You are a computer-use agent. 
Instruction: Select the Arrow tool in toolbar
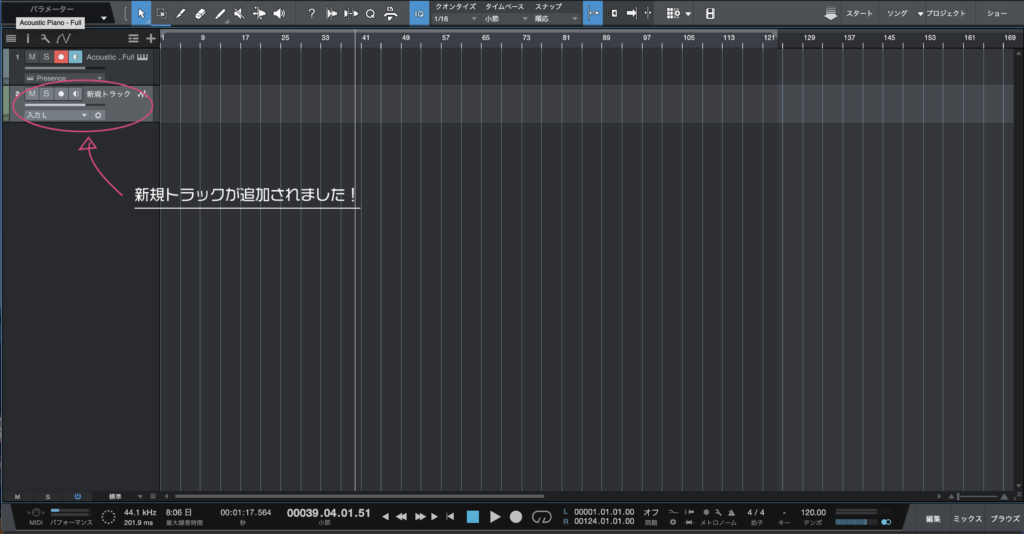pyautogui.click(x=141, y=13)
